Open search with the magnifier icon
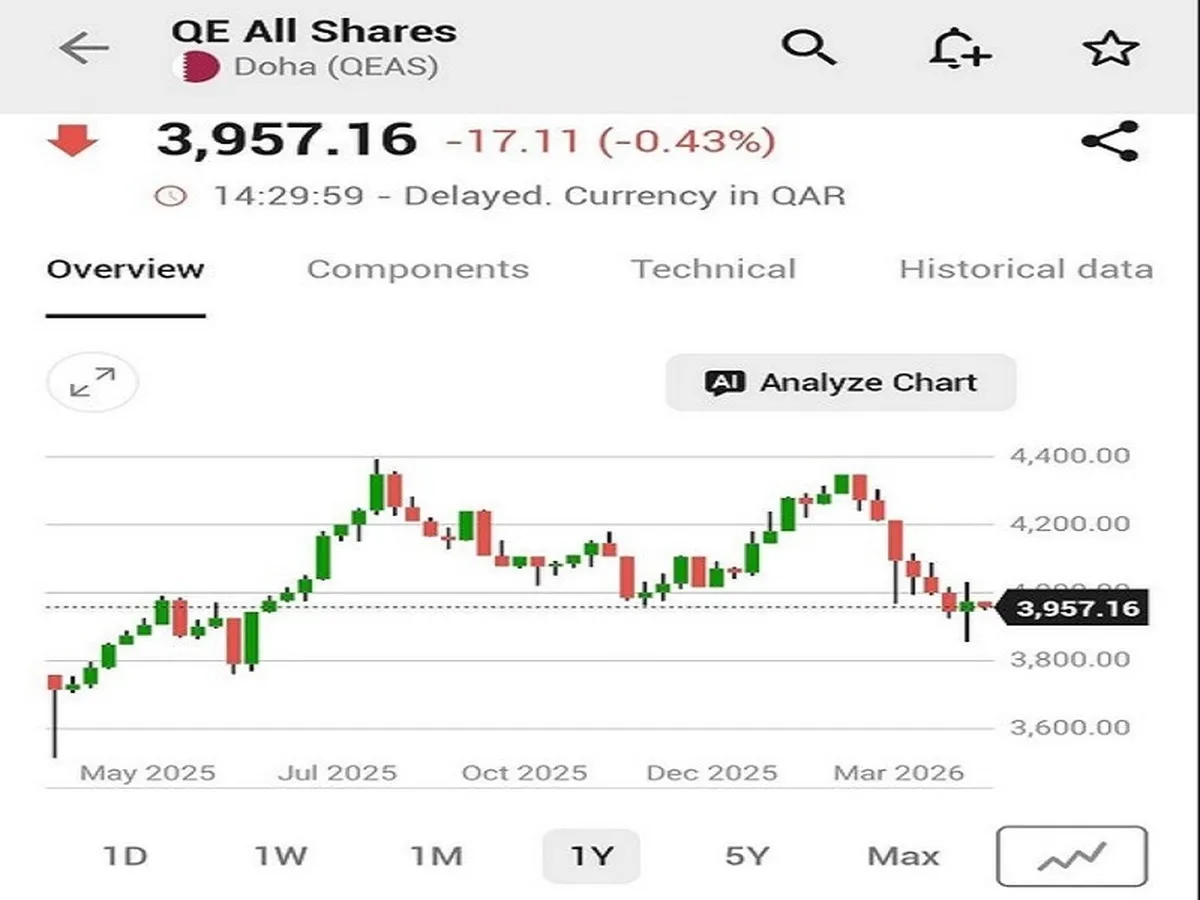The width and height of the screenshot is (1200, 900). (808, 47)
